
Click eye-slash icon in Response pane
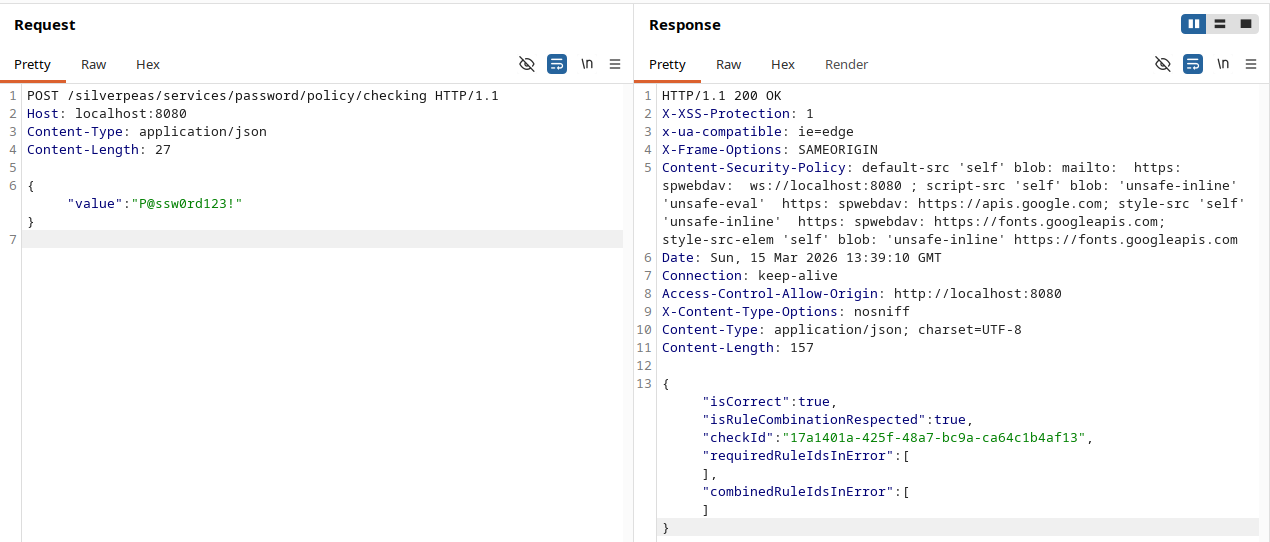1162,64
